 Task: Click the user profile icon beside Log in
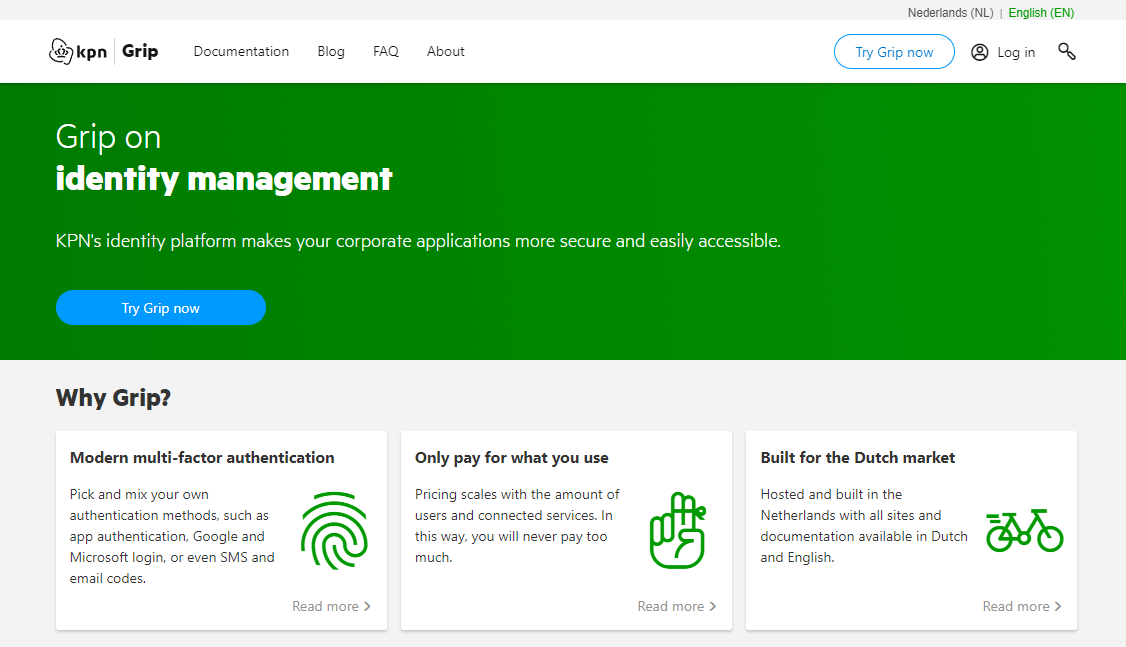pyautogui.click(x=980, y=52)
